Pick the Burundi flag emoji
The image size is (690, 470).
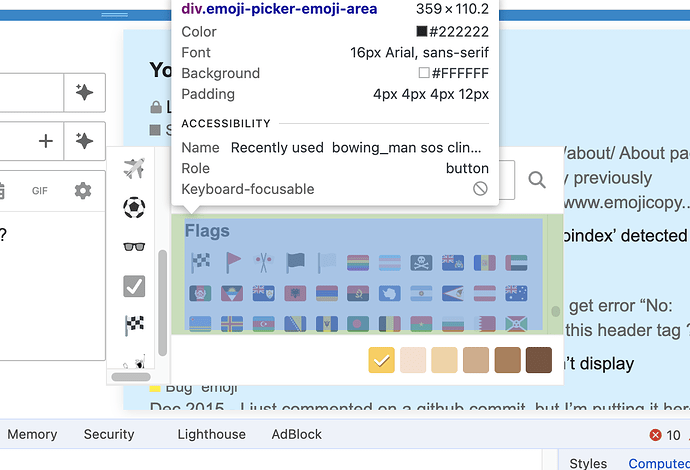[516, 324]
